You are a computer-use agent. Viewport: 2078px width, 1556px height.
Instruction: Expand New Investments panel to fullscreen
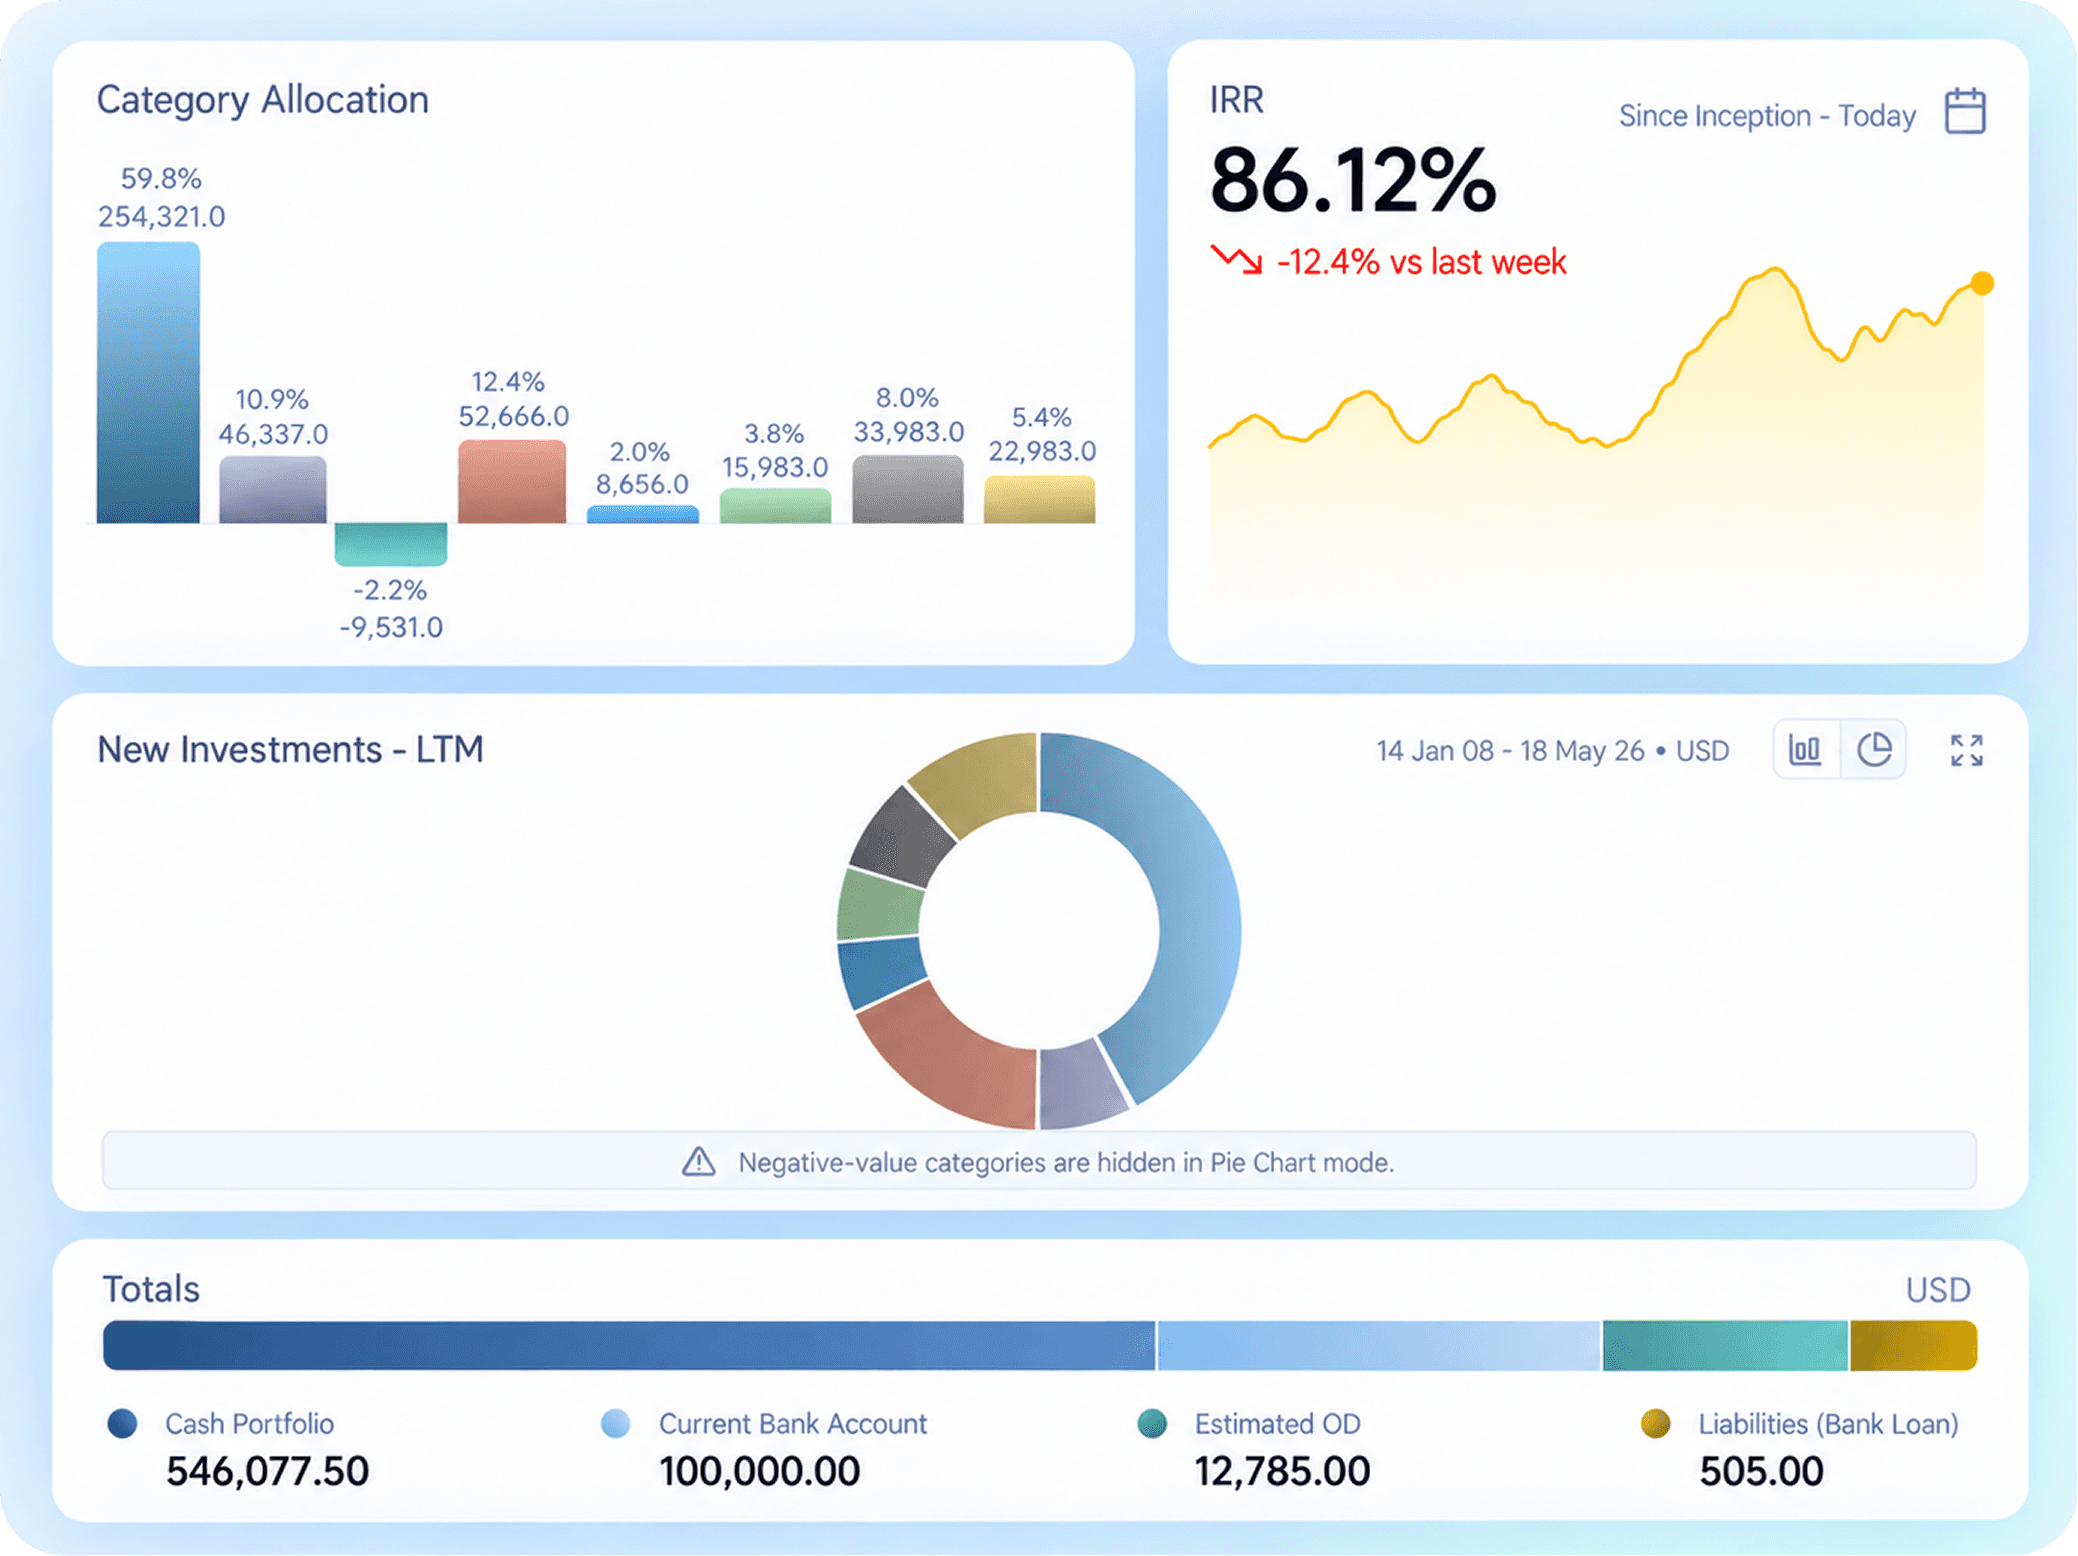pos(1966,750)
